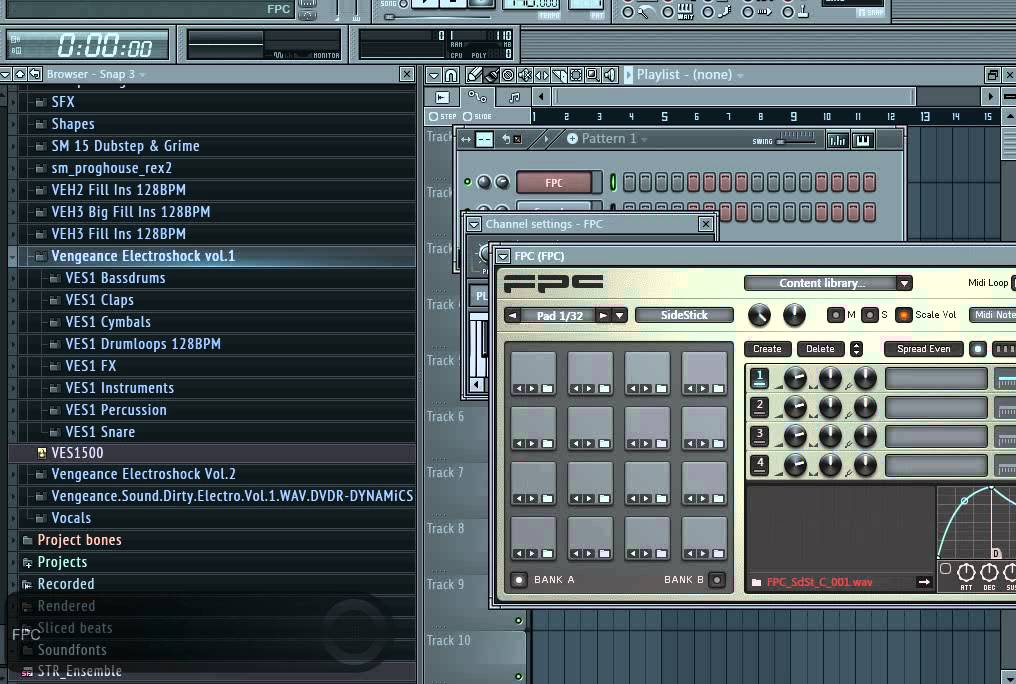Toggle the Playlist snap magnet icon
1016x684 pixels.
coord(451,75)
